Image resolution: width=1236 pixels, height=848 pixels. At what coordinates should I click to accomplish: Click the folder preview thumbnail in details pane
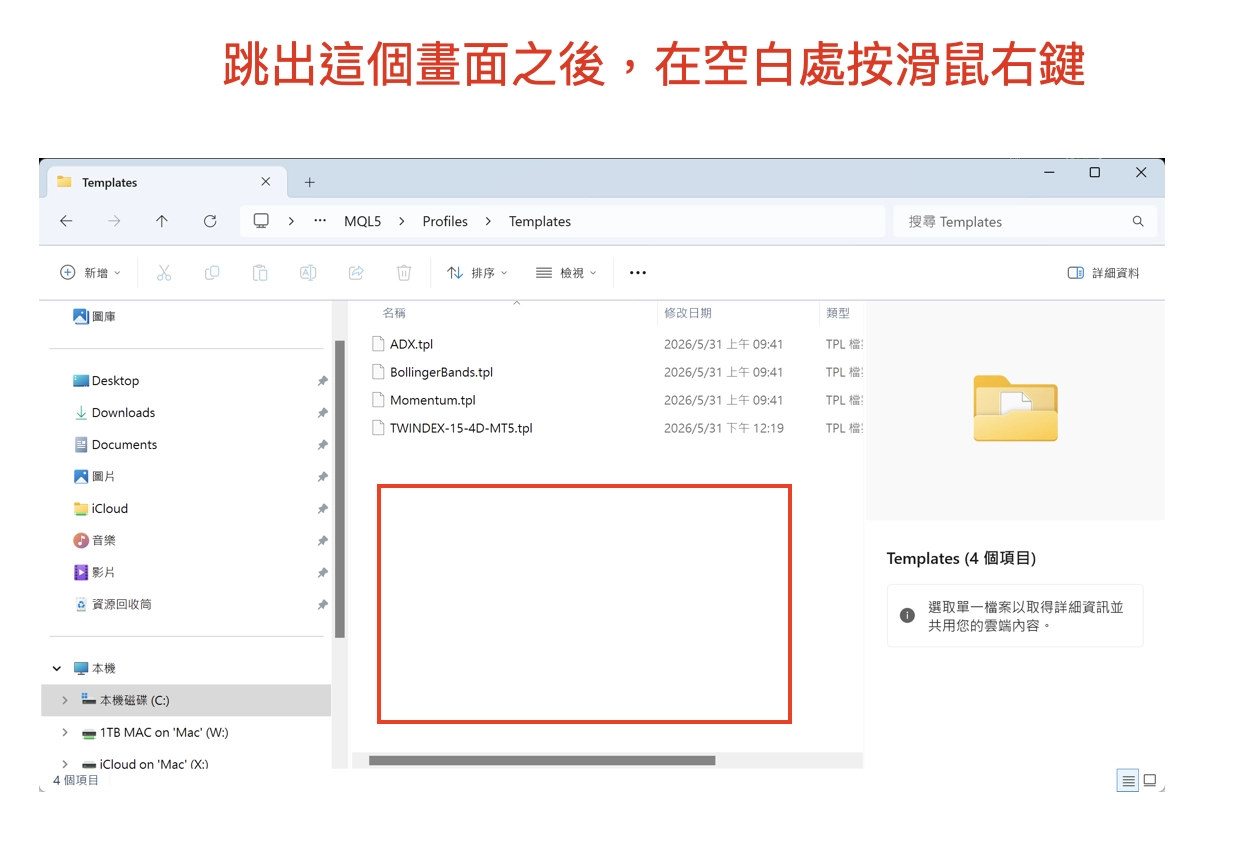click(x=1015, y=408)
